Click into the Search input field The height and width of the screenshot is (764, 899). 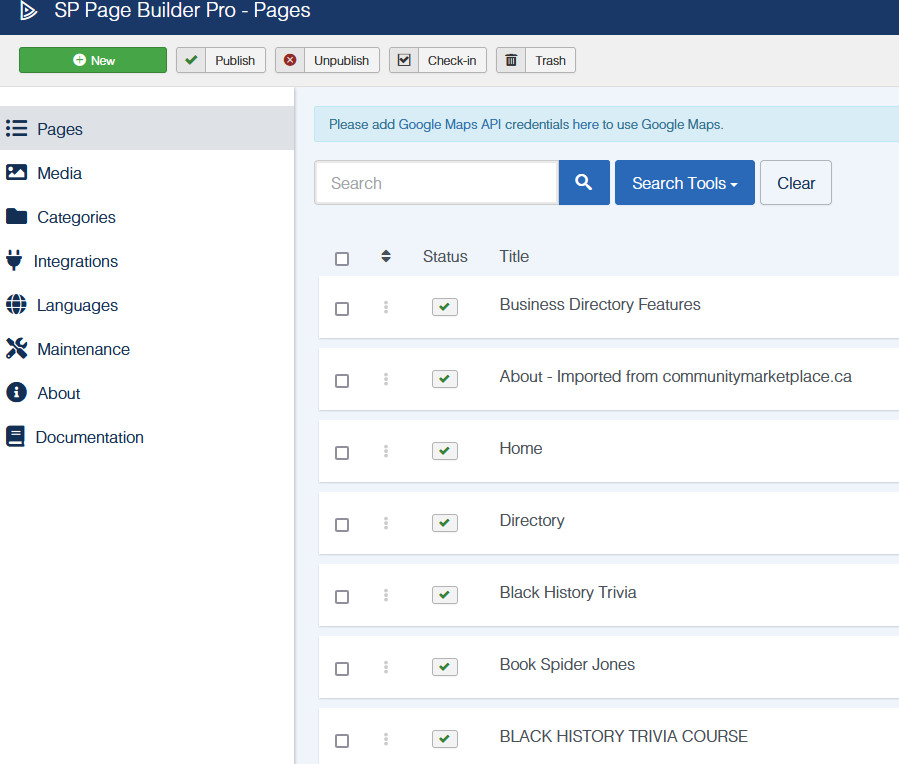click(436, 183)
